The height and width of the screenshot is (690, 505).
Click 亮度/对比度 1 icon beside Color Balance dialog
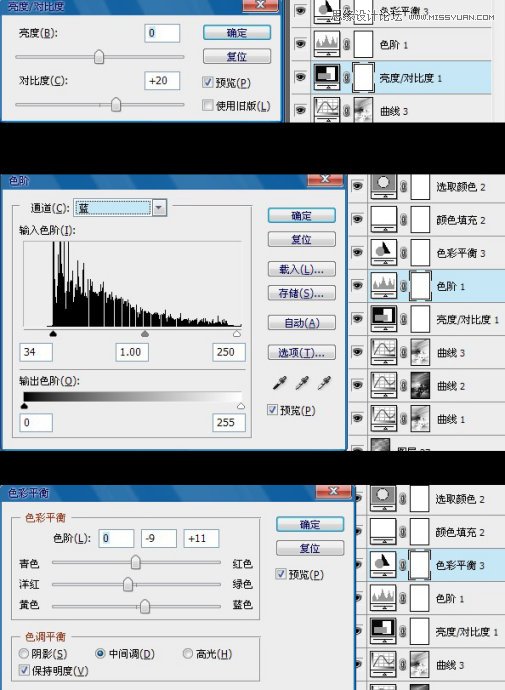pos(383,631)
